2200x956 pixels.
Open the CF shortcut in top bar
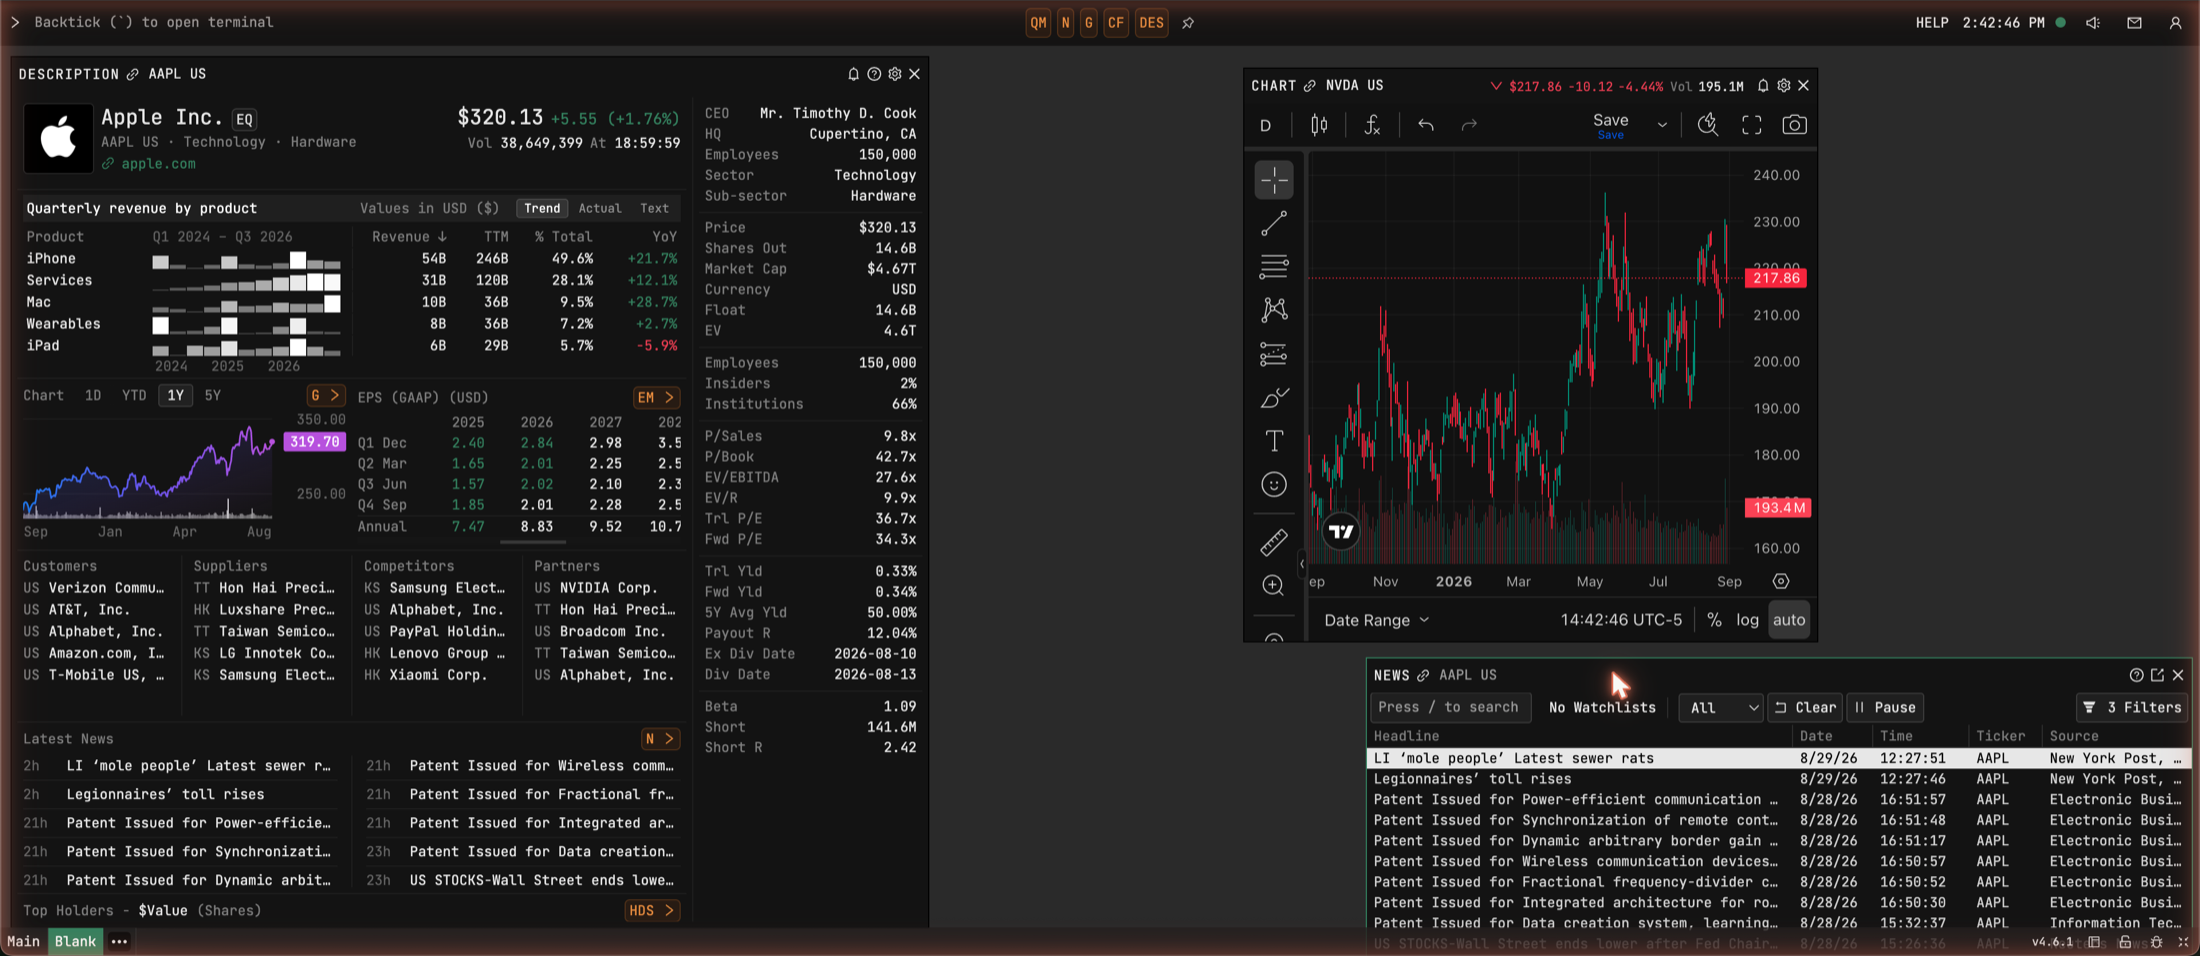(1116, 22)
